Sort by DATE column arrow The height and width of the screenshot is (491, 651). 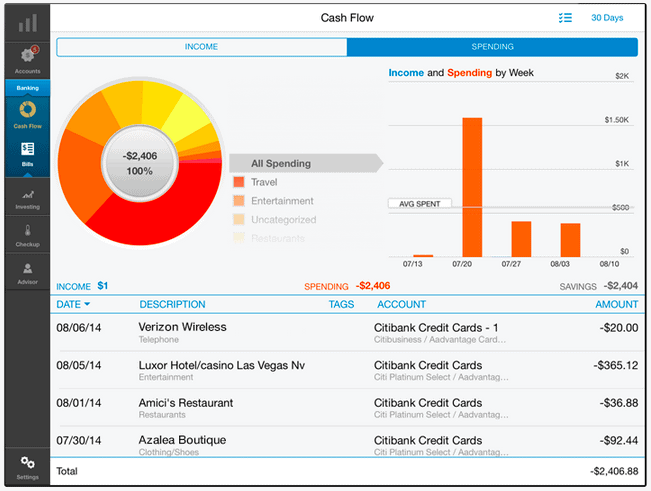(x=87, y=304)
